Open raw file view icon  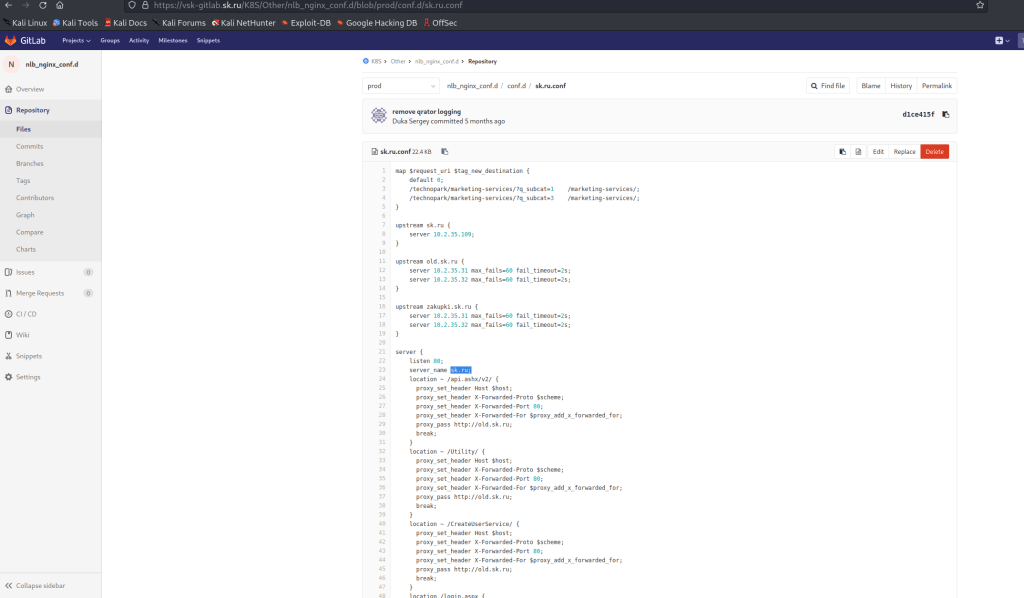tap(858, 152)
